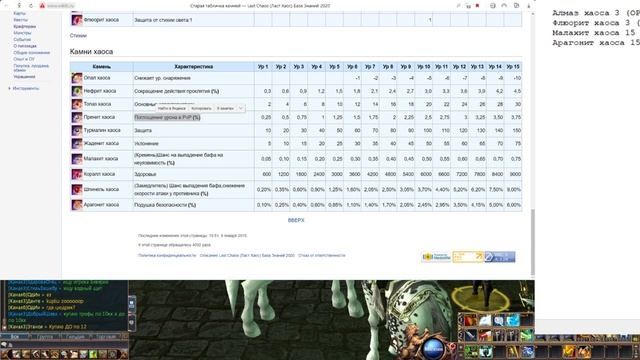This screenshot has width=640, height=360.
Task: Open the События sidebar link
Action: point(22,40)
